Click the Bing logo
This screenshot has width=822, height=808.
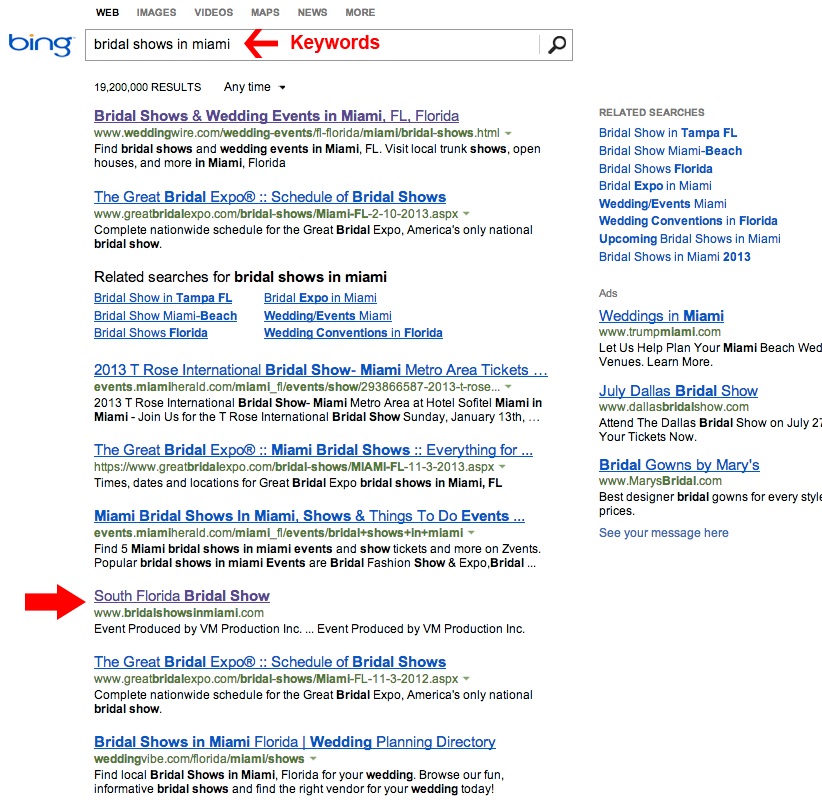click(40, 45)
